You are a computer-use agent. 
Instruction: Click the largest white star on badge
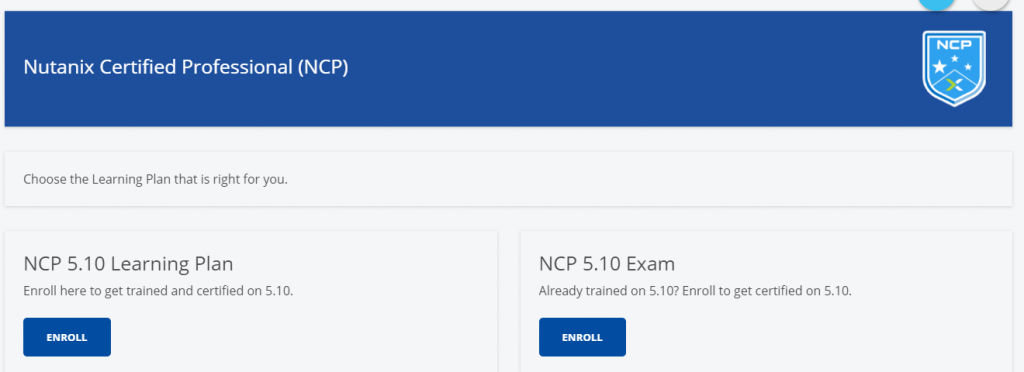(939, 66)
